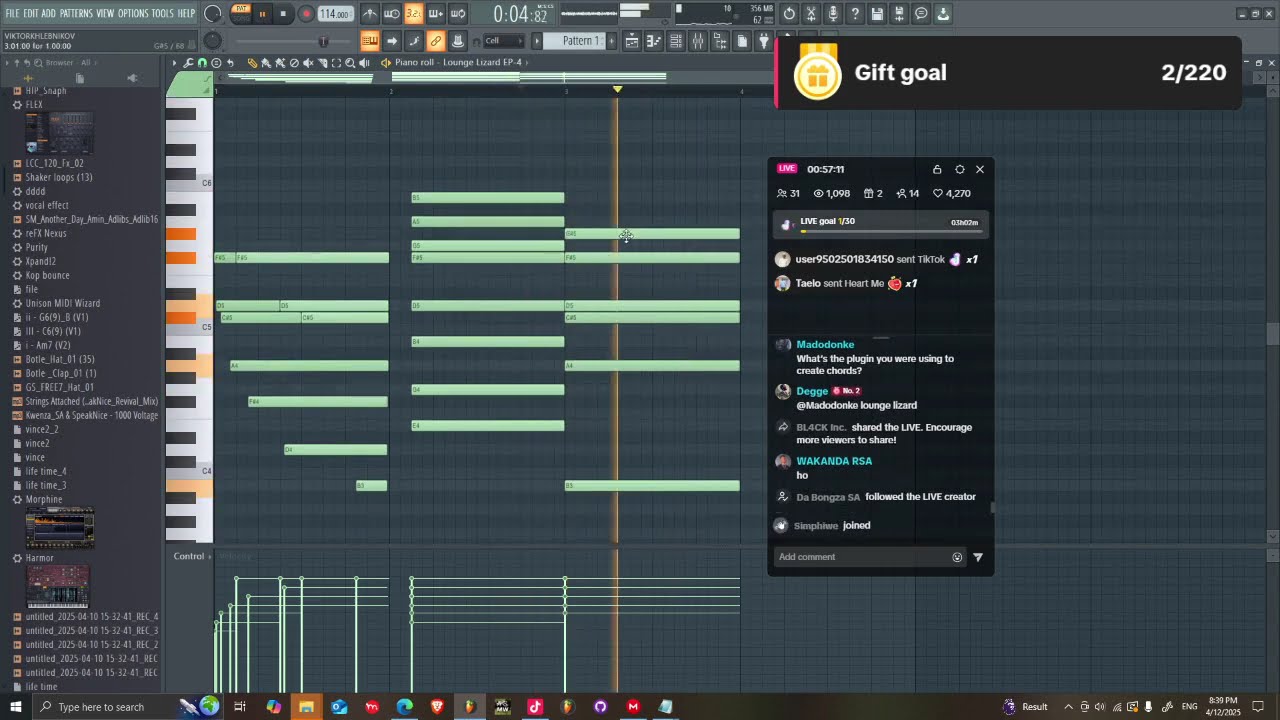The width and height of the screenshot is (1280, 720).
Task: Expand the Harmor browser item
Action: coord(40,558)
